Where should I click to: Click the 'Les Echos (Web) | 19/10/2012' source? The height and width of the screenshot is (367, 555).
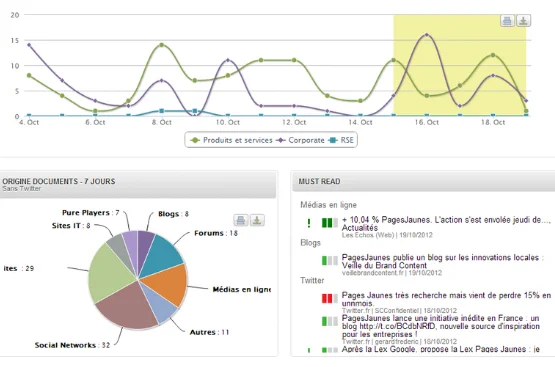tap(387, 235)
